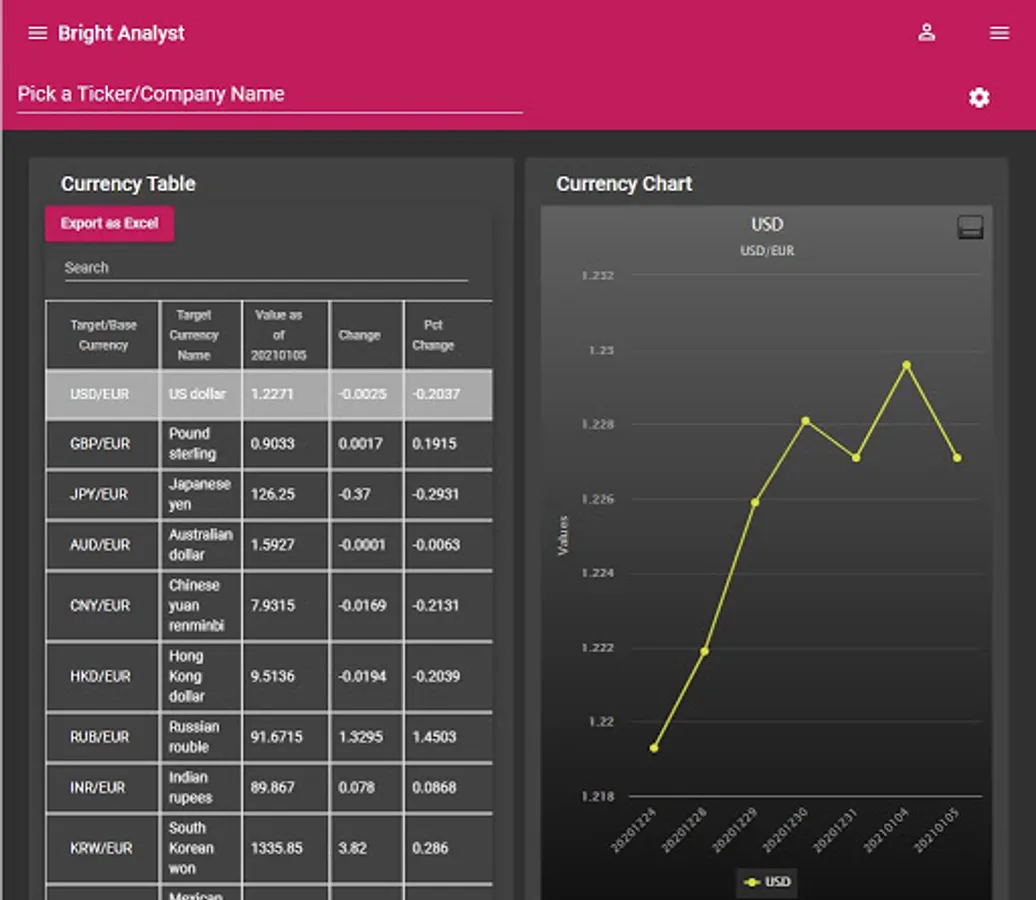This screenshot has width=1036, height=900.
Task: Select the GBP/EUR row cell
Action: pos(103,444)
